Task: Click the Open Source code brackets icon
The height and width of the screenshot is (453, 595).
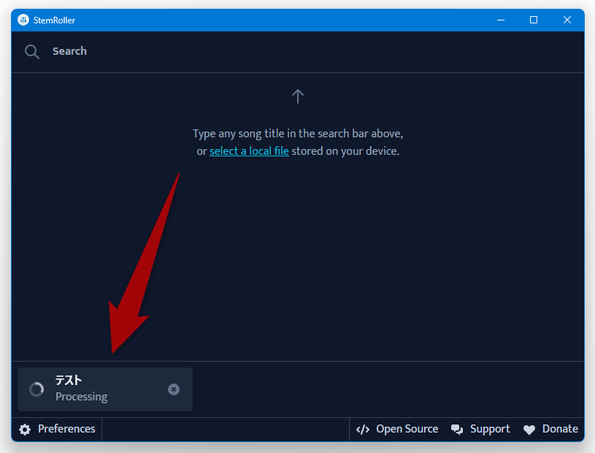Action: [363, 429]
